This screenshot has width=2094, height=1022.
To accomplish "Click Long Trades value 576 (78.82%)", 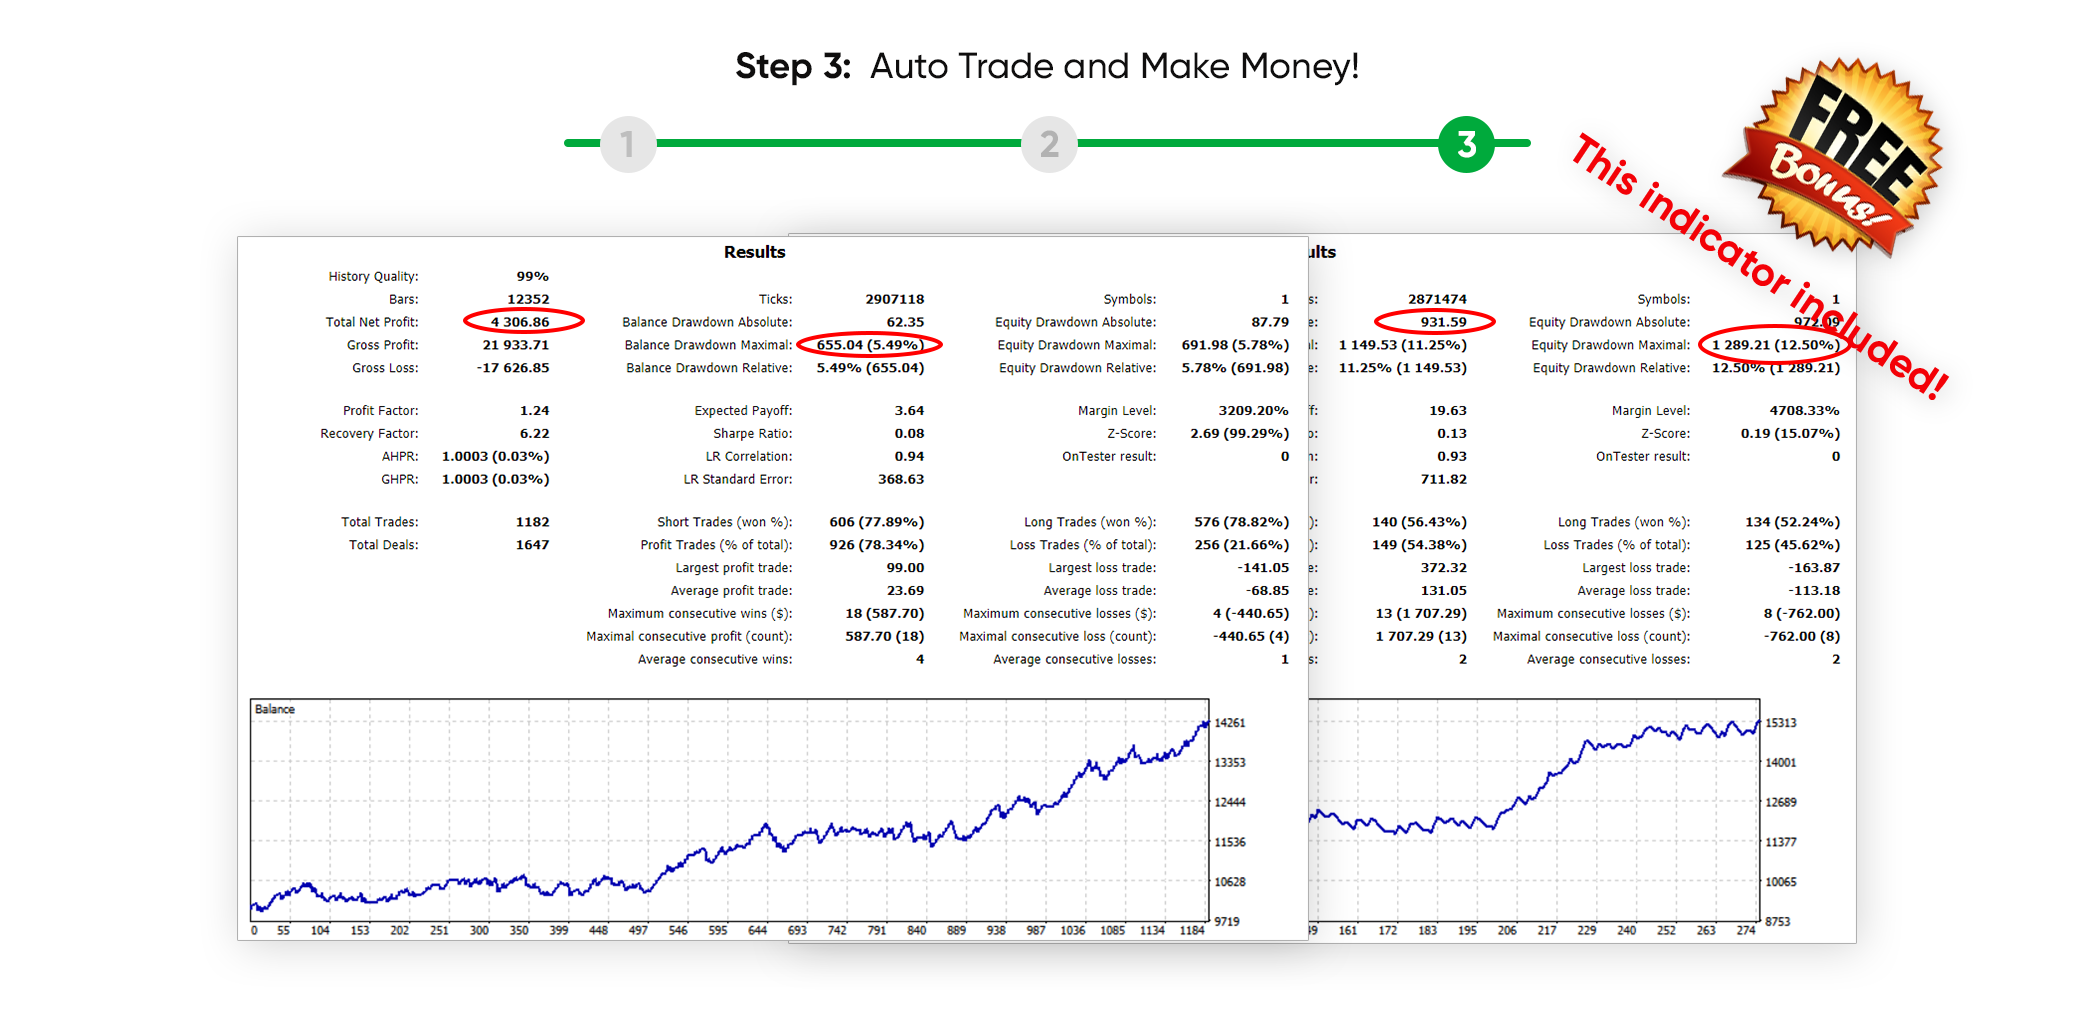I will coord(1242,522).
